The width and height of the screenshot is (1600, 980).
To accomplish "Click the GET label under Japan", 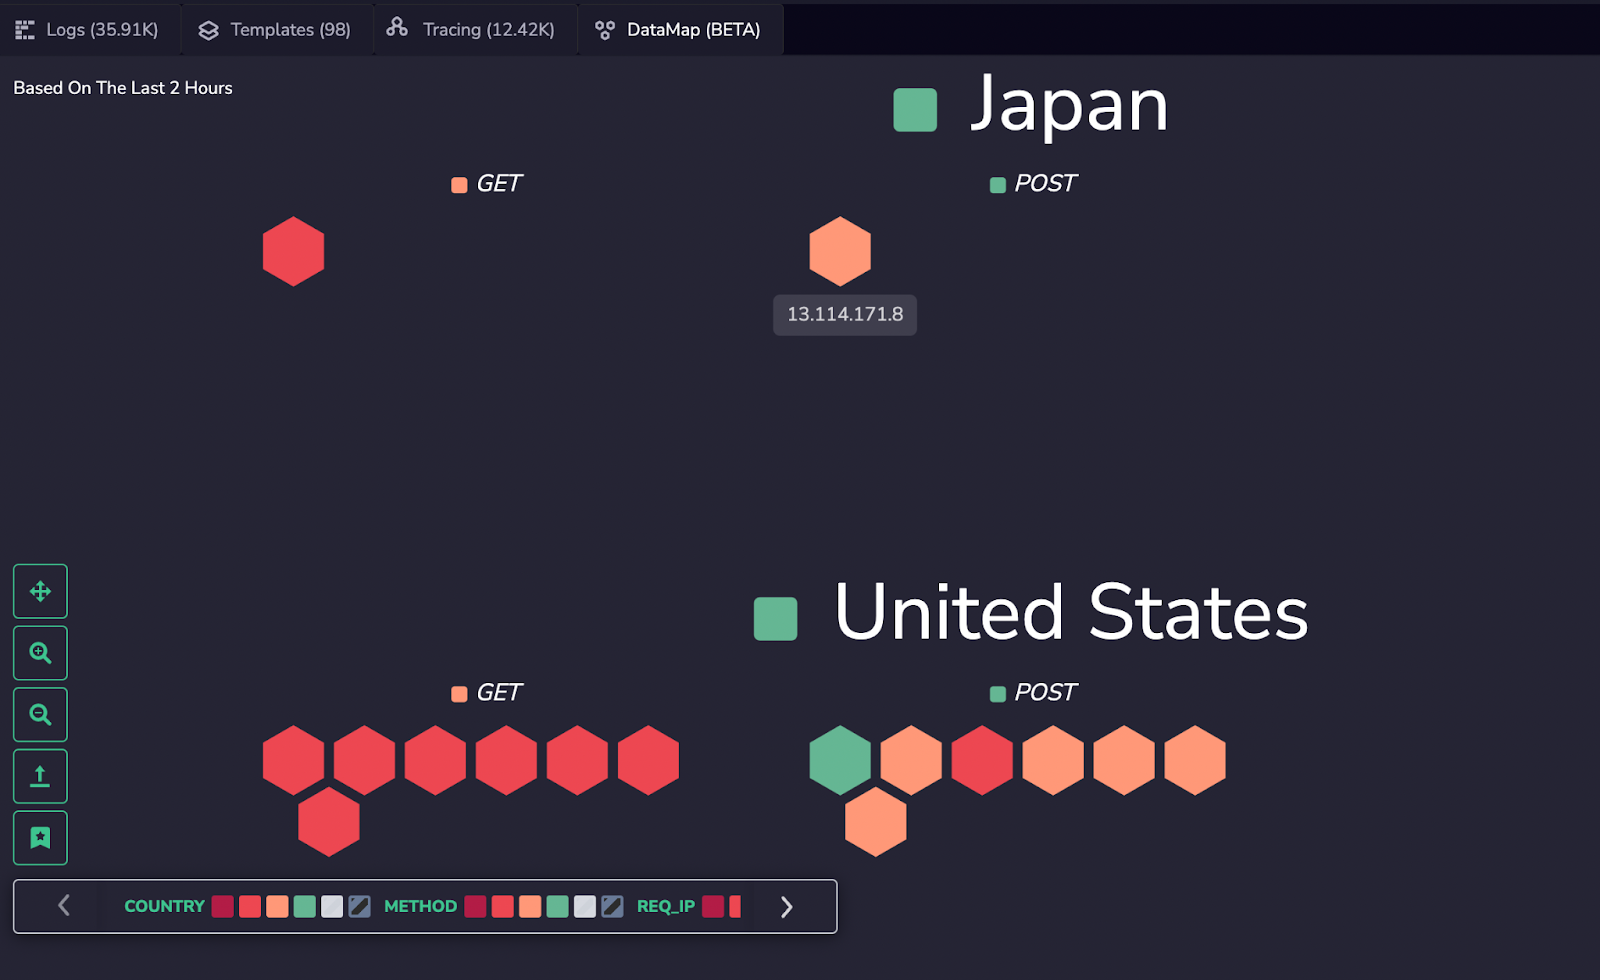I will click(x=499, y=184).
